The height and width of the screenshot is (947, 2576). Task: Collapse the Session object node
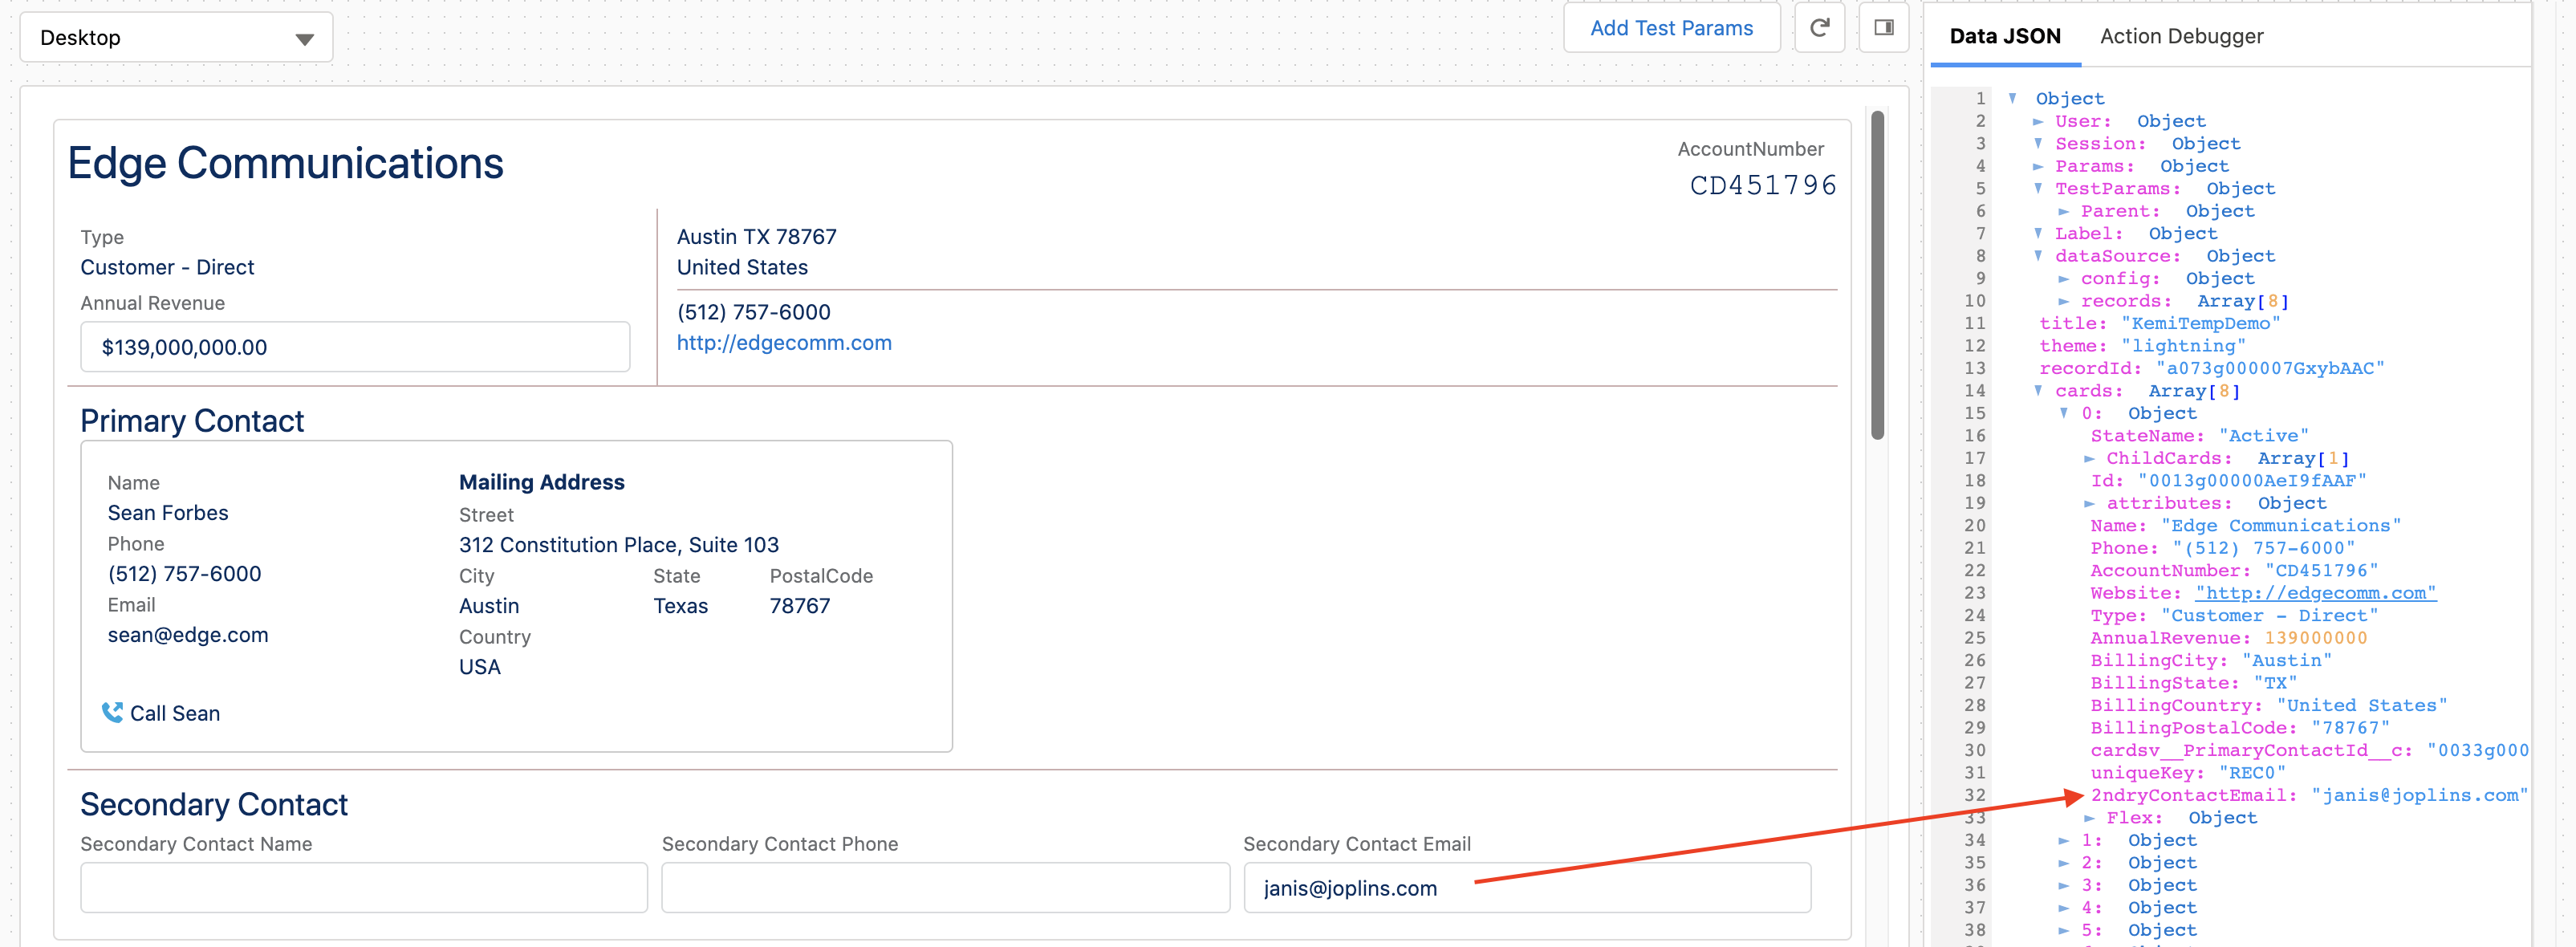tap(2038, 143)
